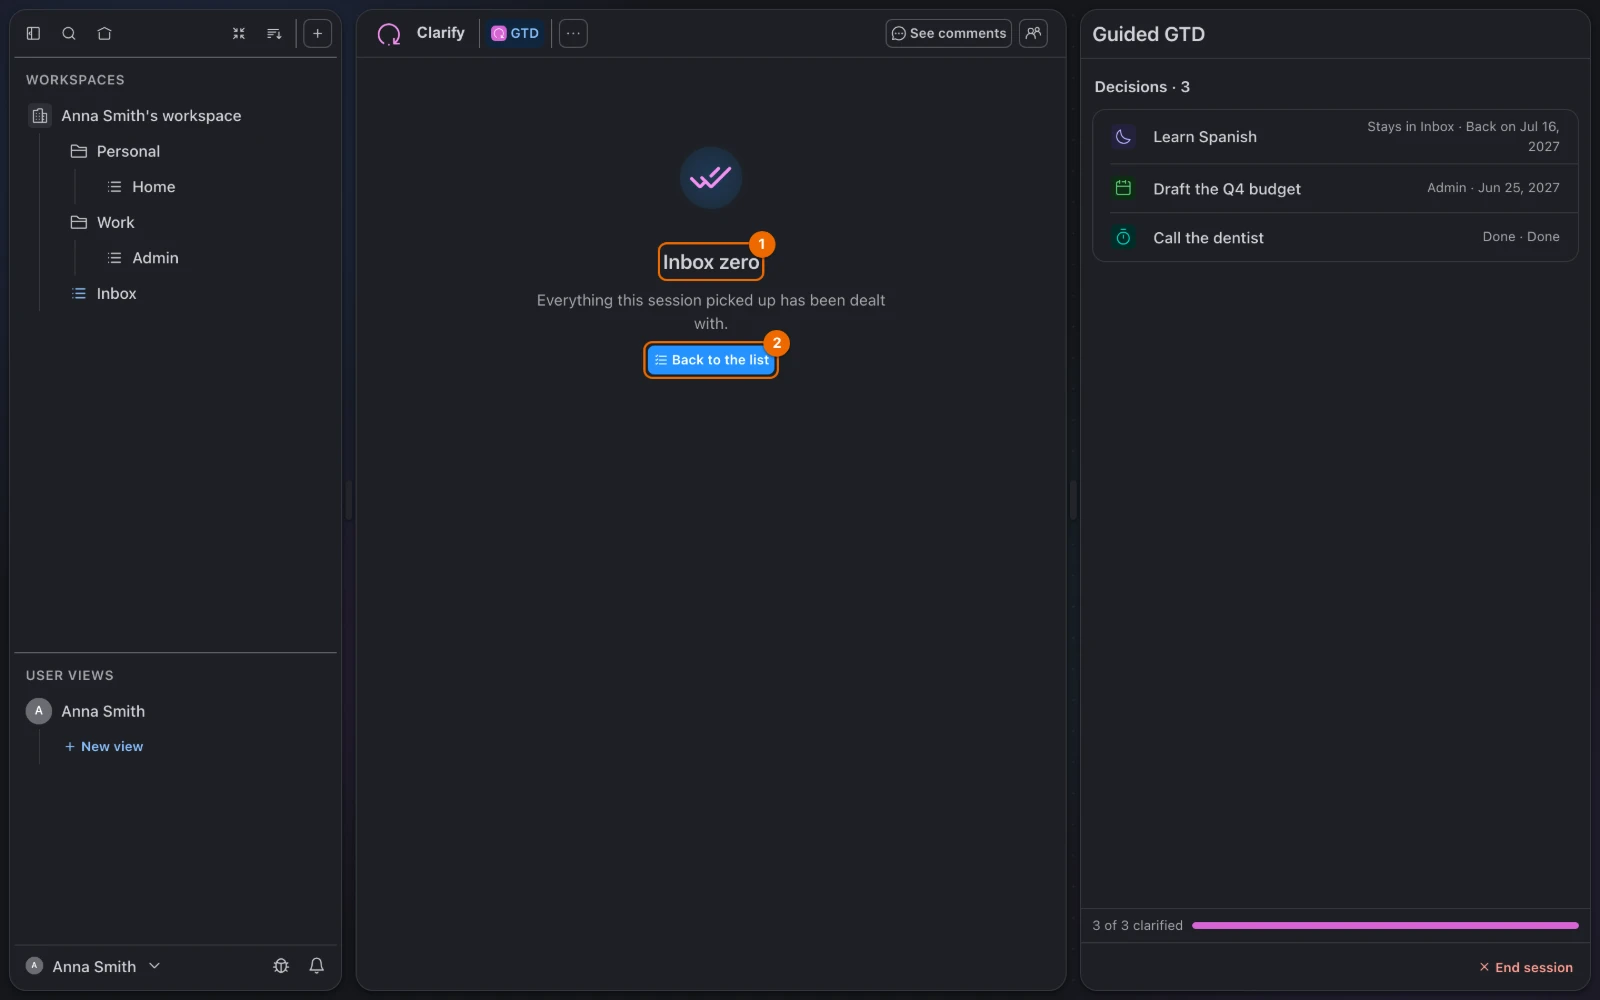Select the Call the dentist decision
Viewport: 1600px width, 1000px height.
(x=1335, y=237)
